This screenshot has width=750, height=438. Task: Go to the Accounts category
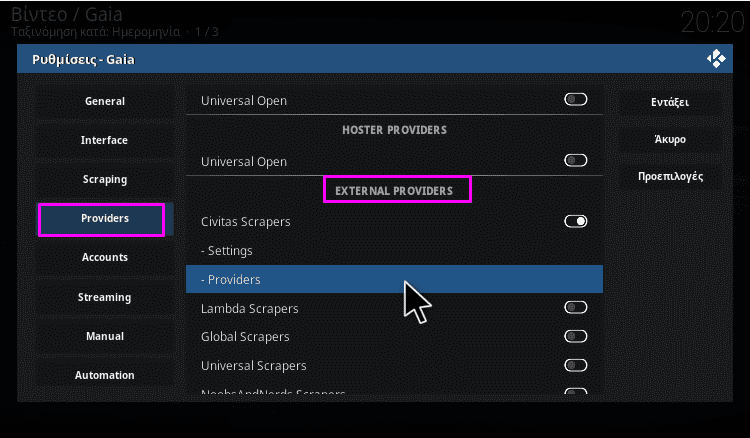coord(105,257)
